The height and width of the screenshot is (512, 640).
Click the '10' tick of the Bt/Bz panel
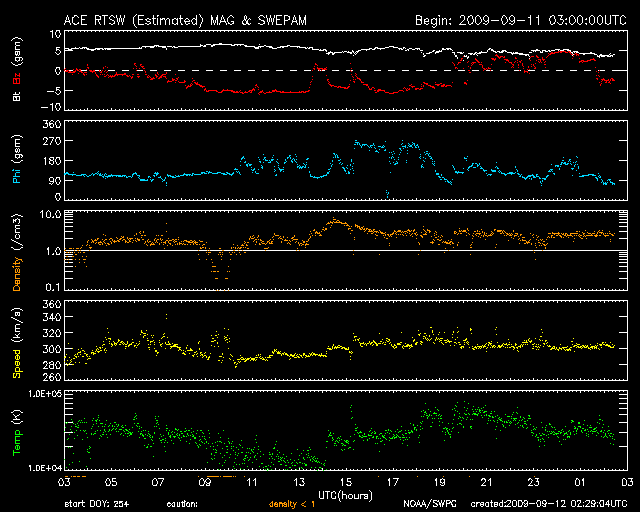(x=56, y=34)
